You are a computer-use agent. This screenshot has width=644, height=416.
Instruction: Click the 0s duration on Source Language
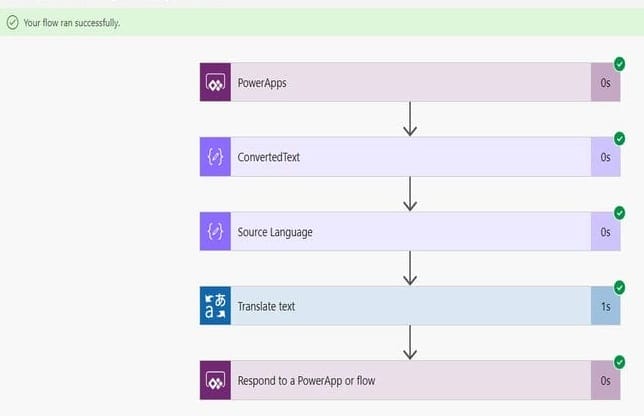click(605, 232)
